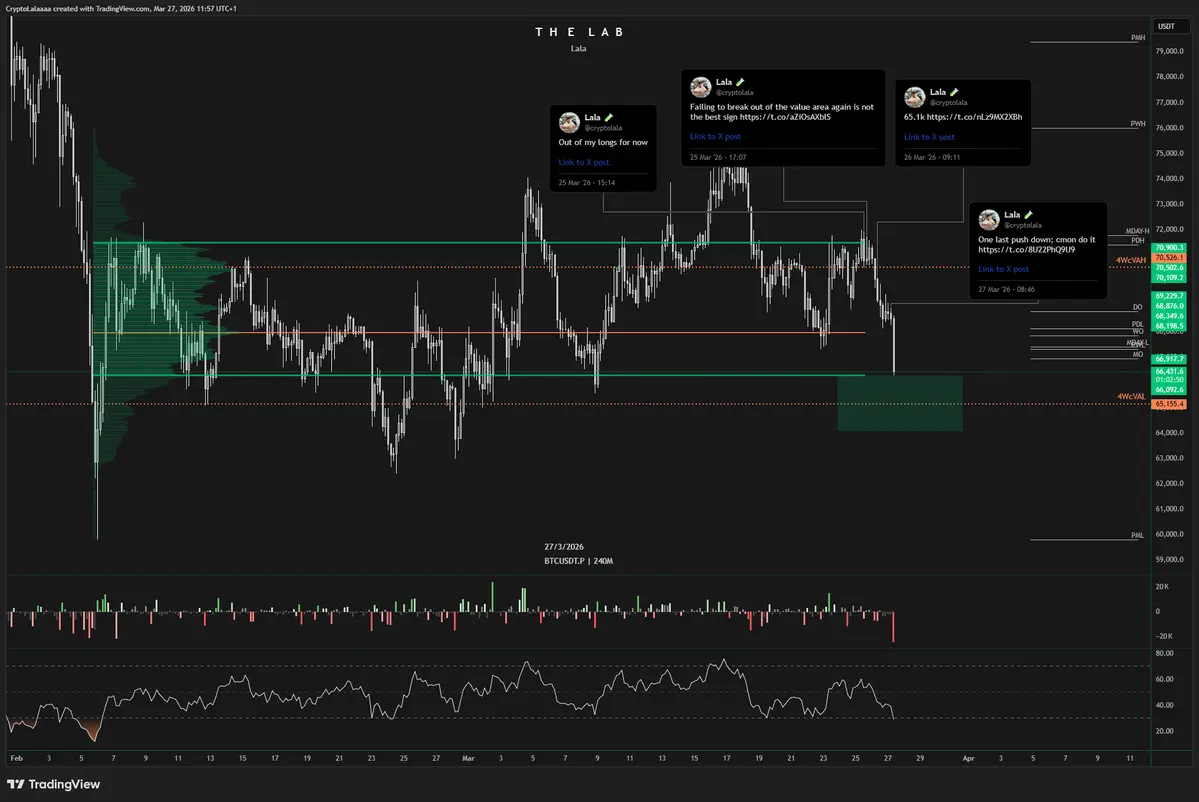This screenshot has height=802, width=1199.
Task: Click the 4WcVAH level label
Action: coord(1130,260)
